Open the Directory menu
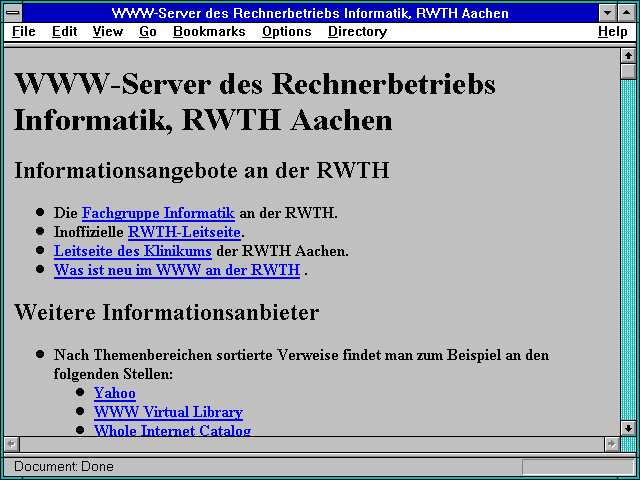Viewport: 640px width, 480px height. pos(358,31)
